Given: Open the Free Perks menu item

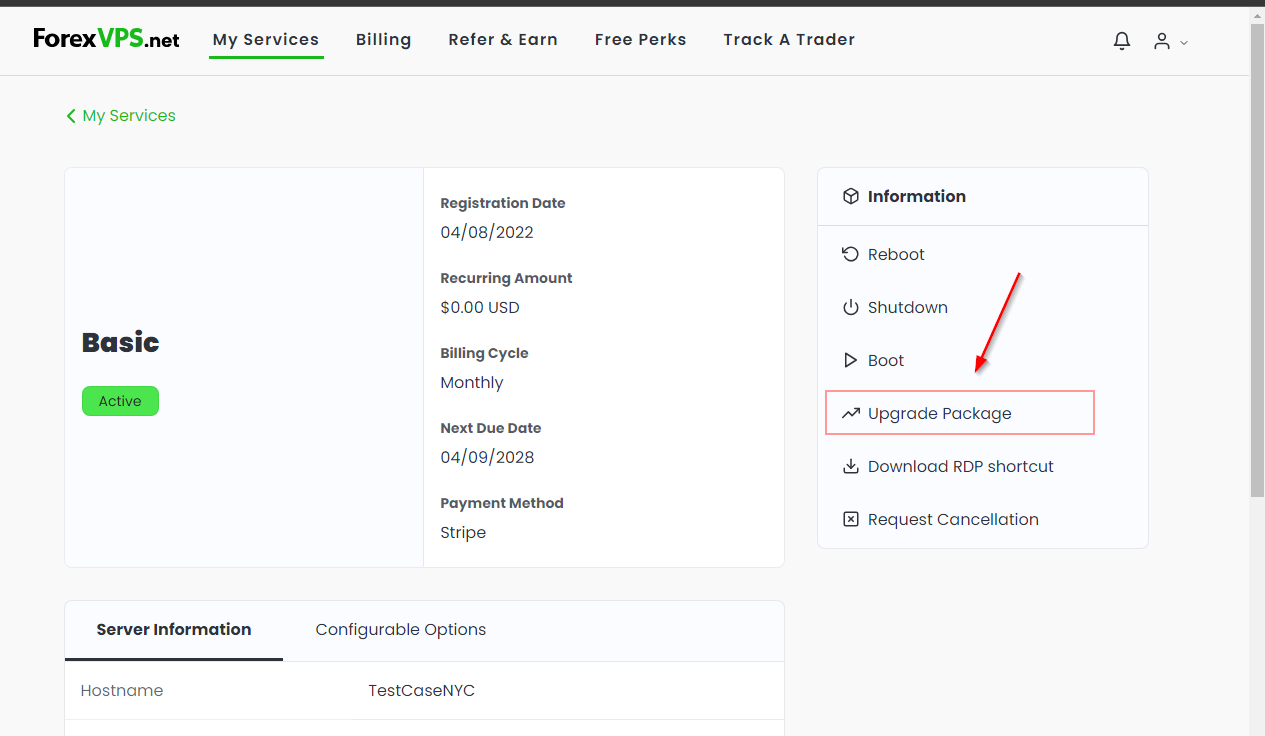Looking at the screenshot, I should (640, 39).
